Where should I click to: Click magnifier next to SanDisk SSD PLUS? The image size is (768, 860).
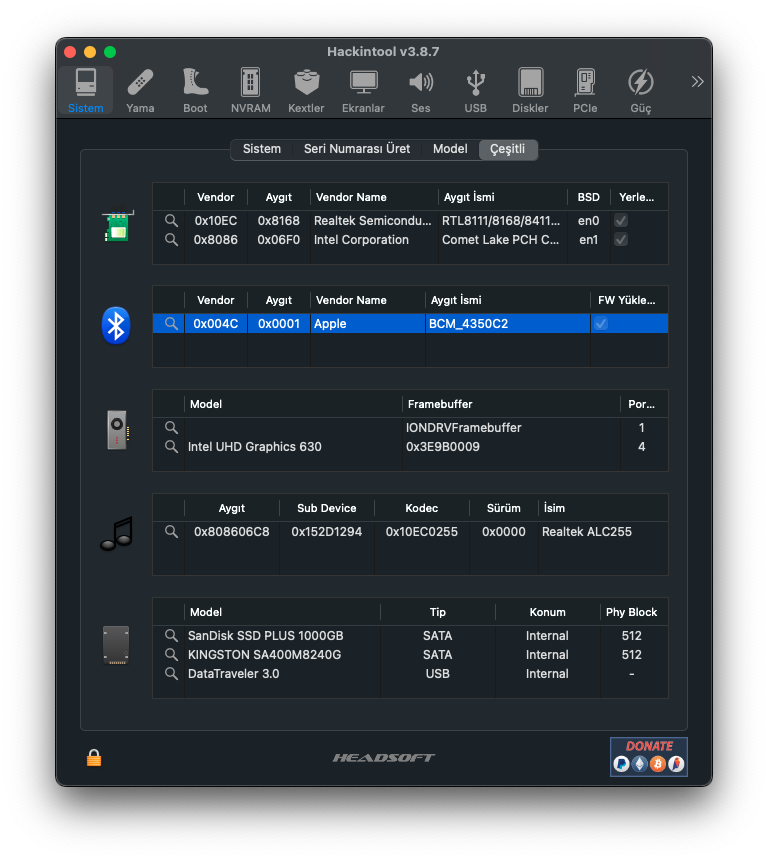[171, 636]
